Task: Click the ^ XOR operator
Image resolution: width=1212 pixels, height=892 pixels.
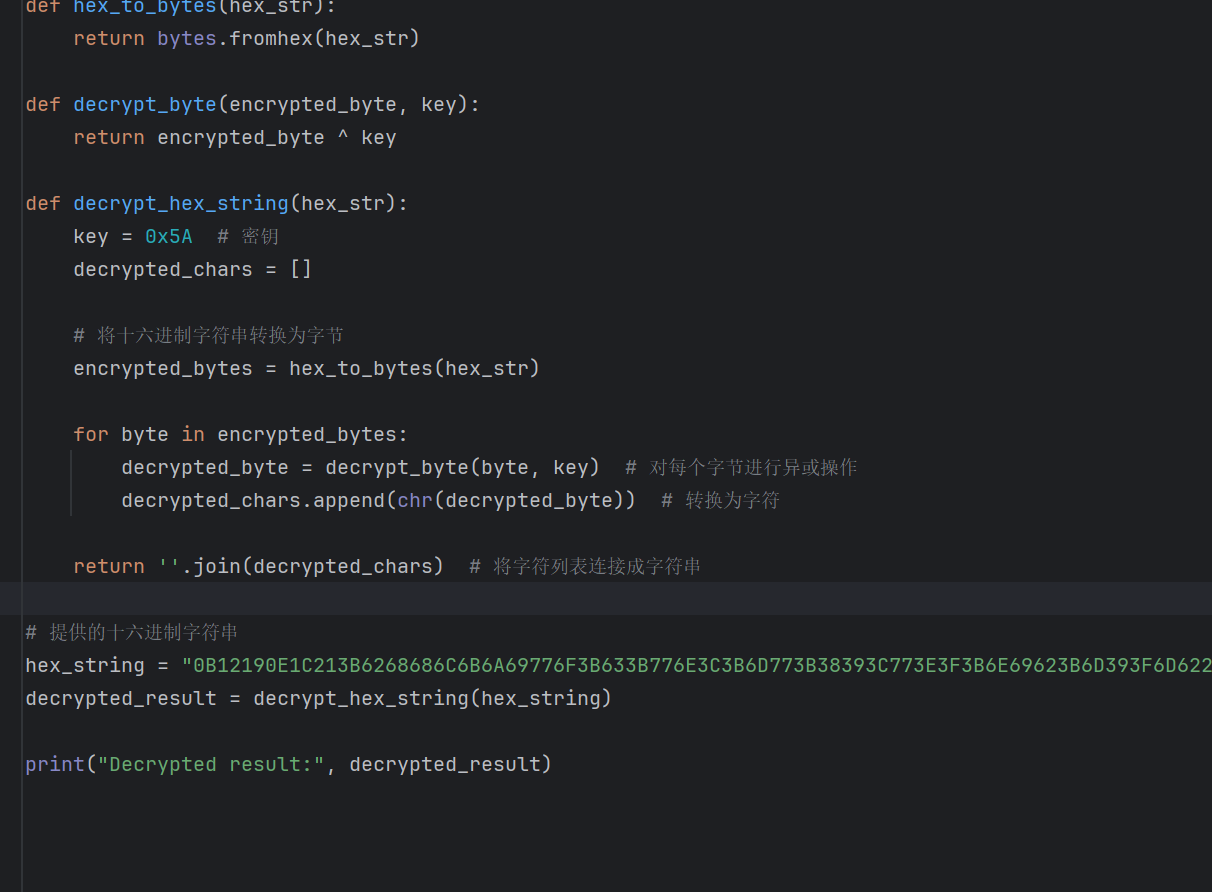Action: point(343,138)
